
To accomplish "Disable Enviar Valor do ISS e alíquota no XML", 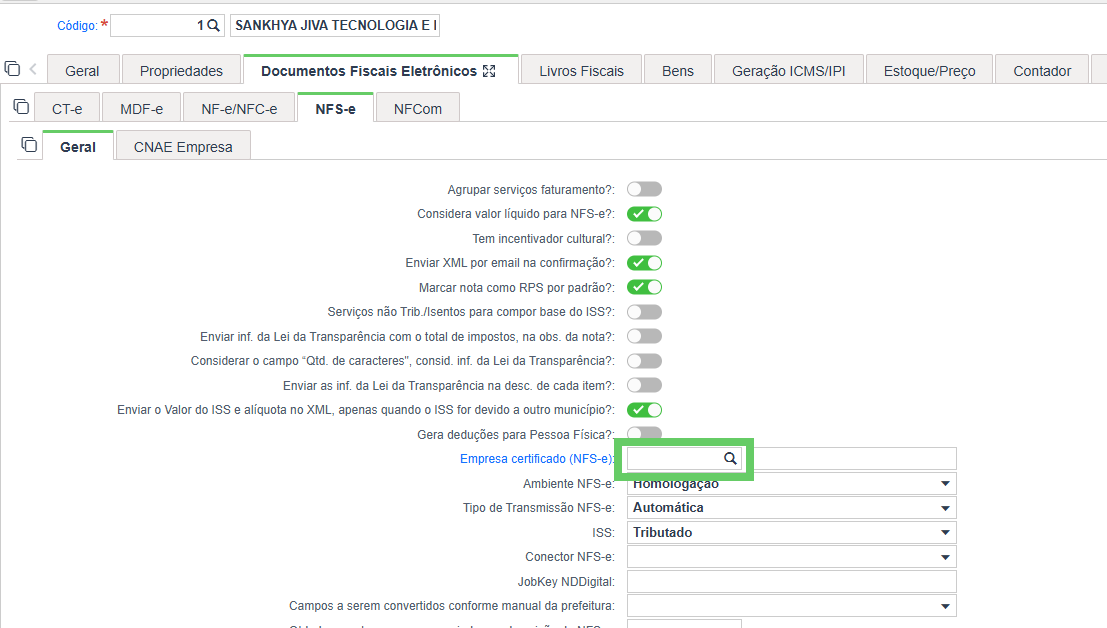I will pos(645,410).
